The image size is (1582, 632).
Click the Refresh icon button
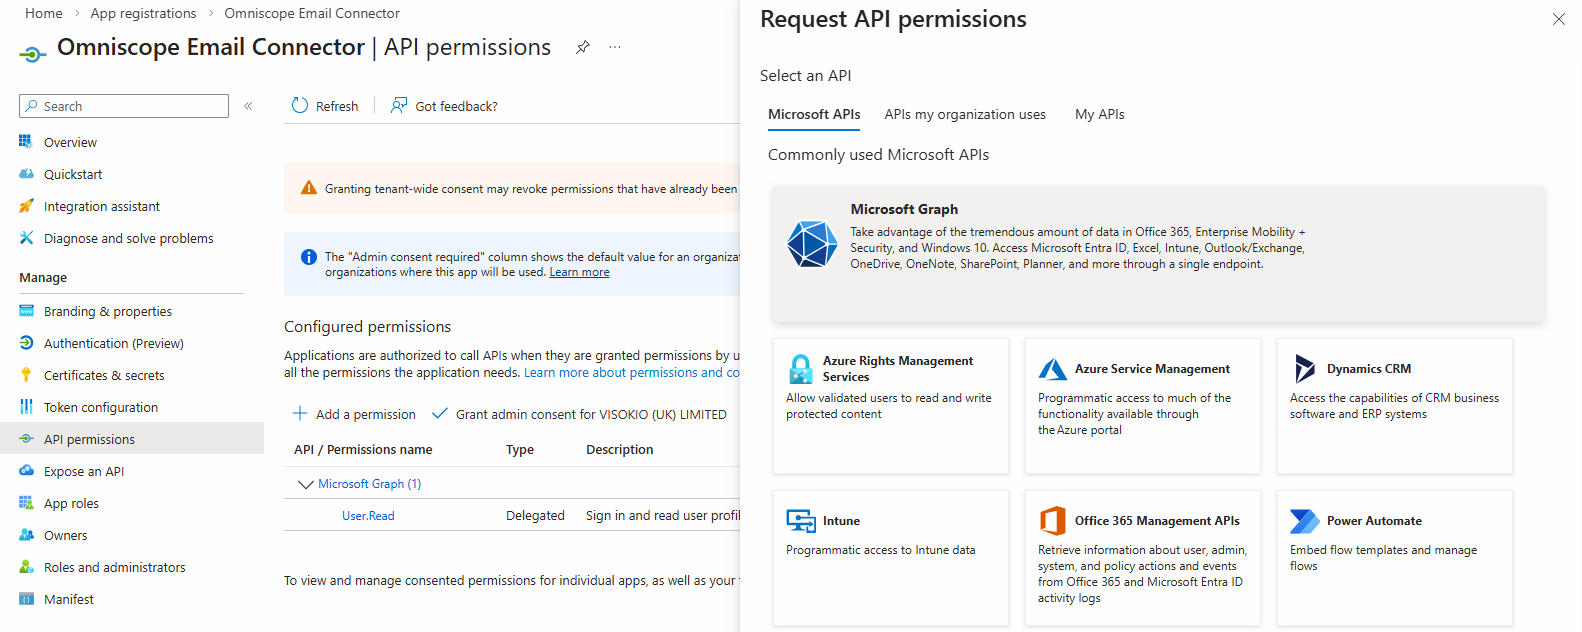tap(300, 106)
